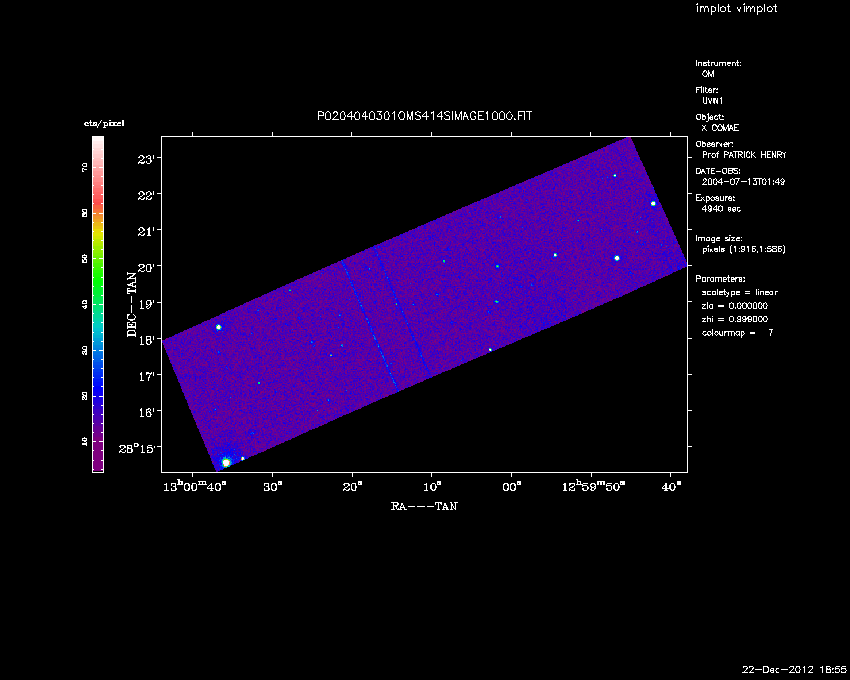850x680 pixels.
Task: Click the bright star near 18' declination
Action: tap(219, 327)
